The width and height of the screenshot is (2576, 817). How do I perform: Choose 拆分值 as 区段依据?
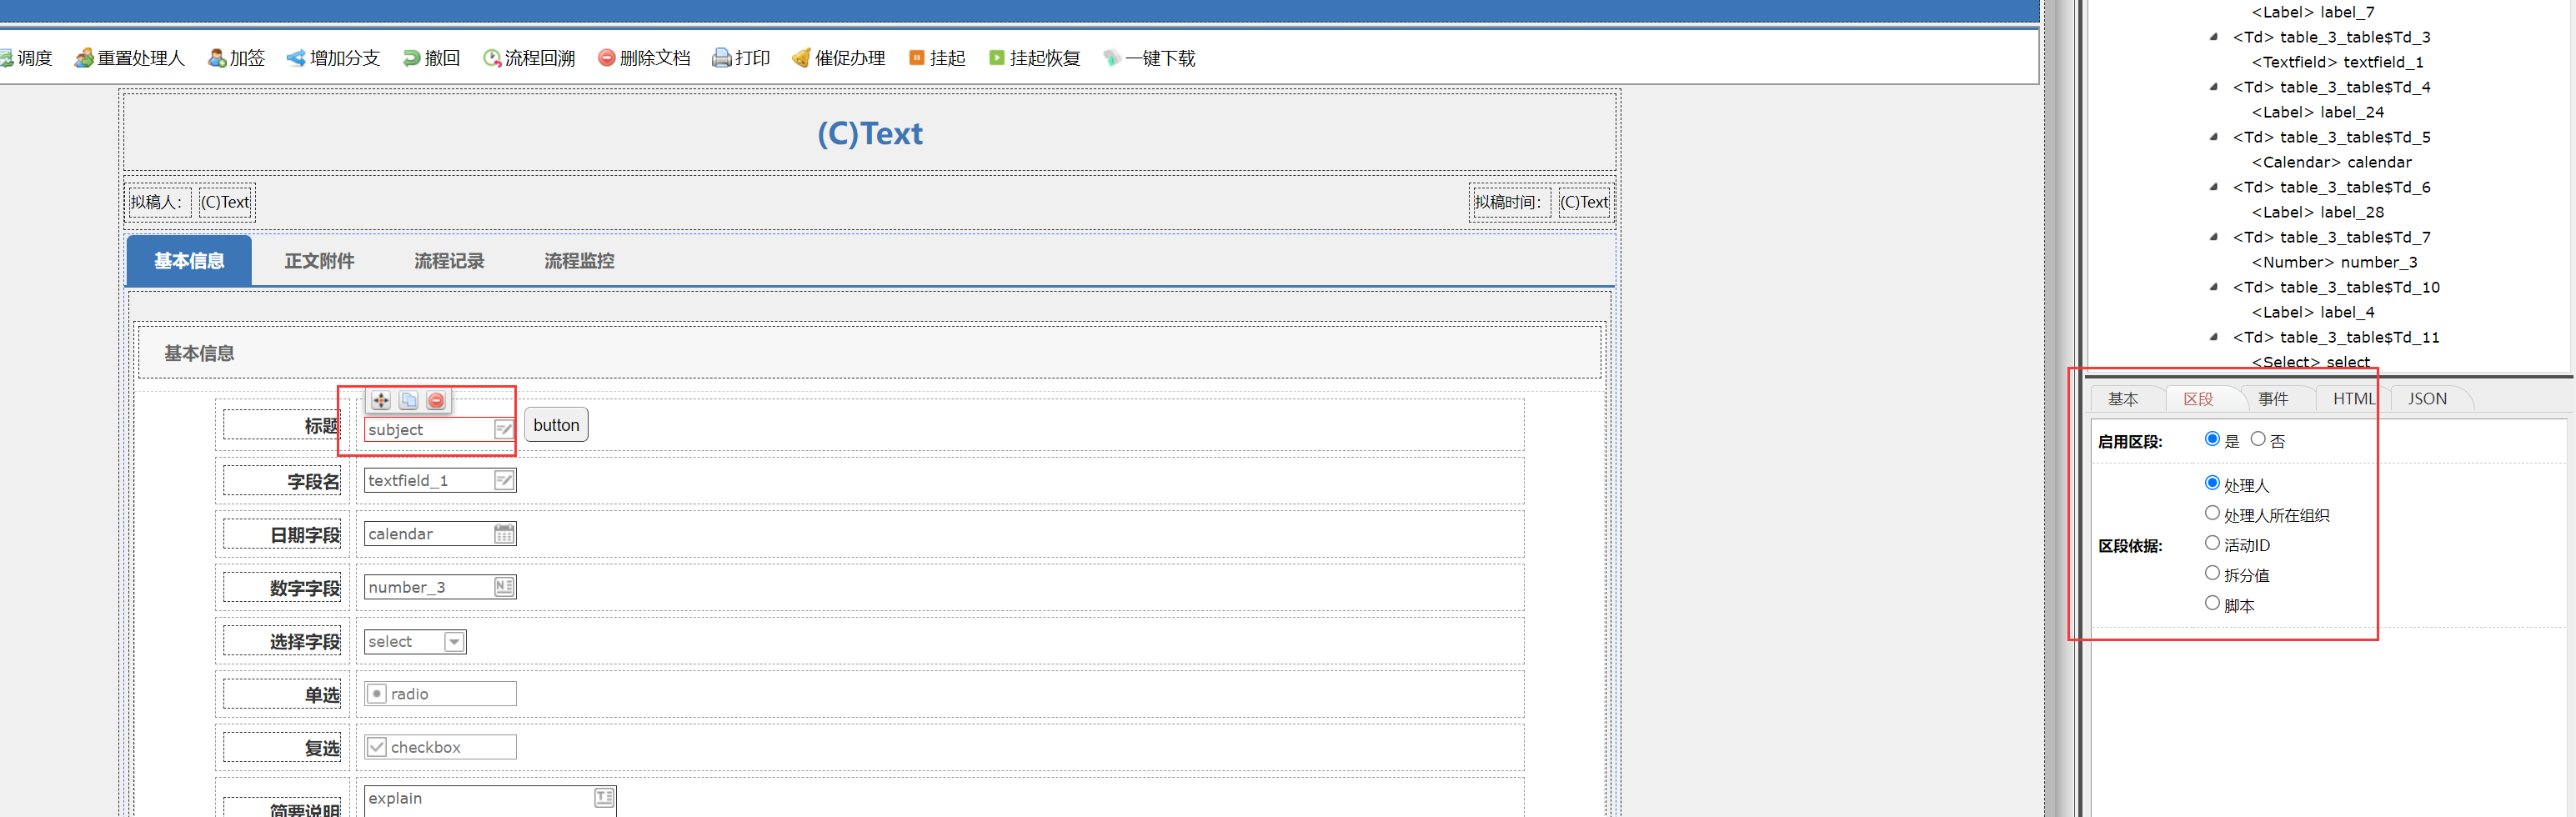click(x=2212, y=573)
